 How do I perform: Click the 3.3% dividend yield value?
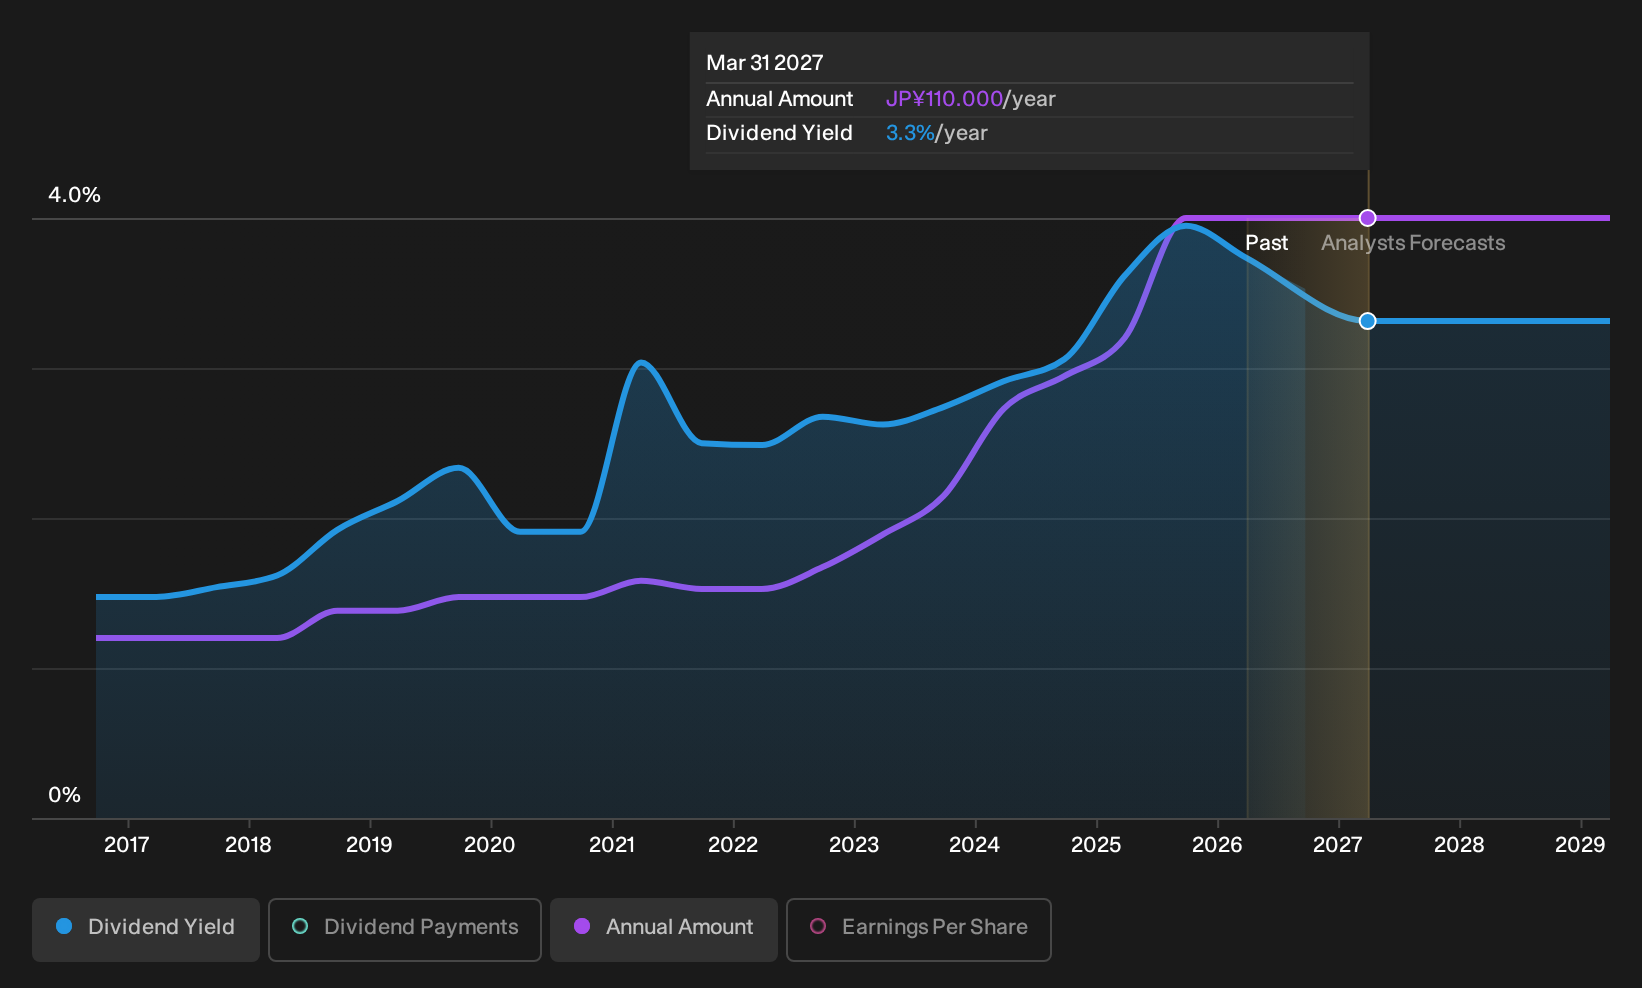click(910, 133)
